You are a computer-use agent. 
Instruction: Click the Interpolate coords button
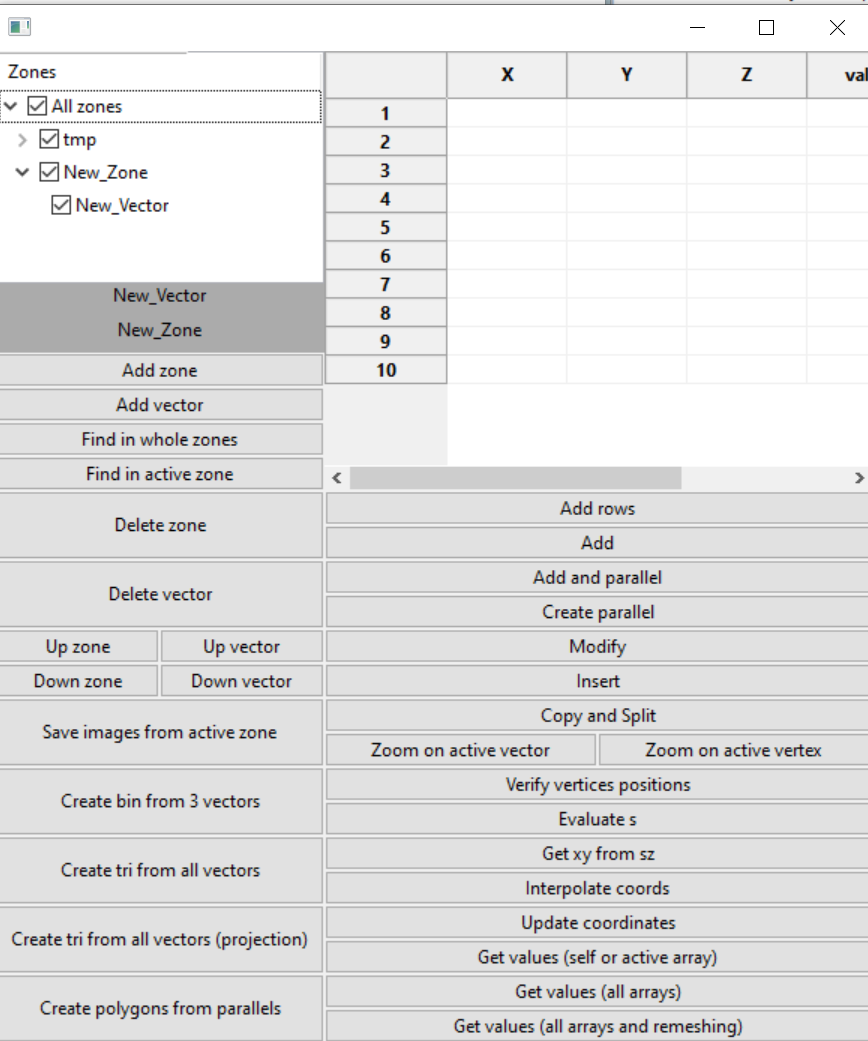pos(597,888)
